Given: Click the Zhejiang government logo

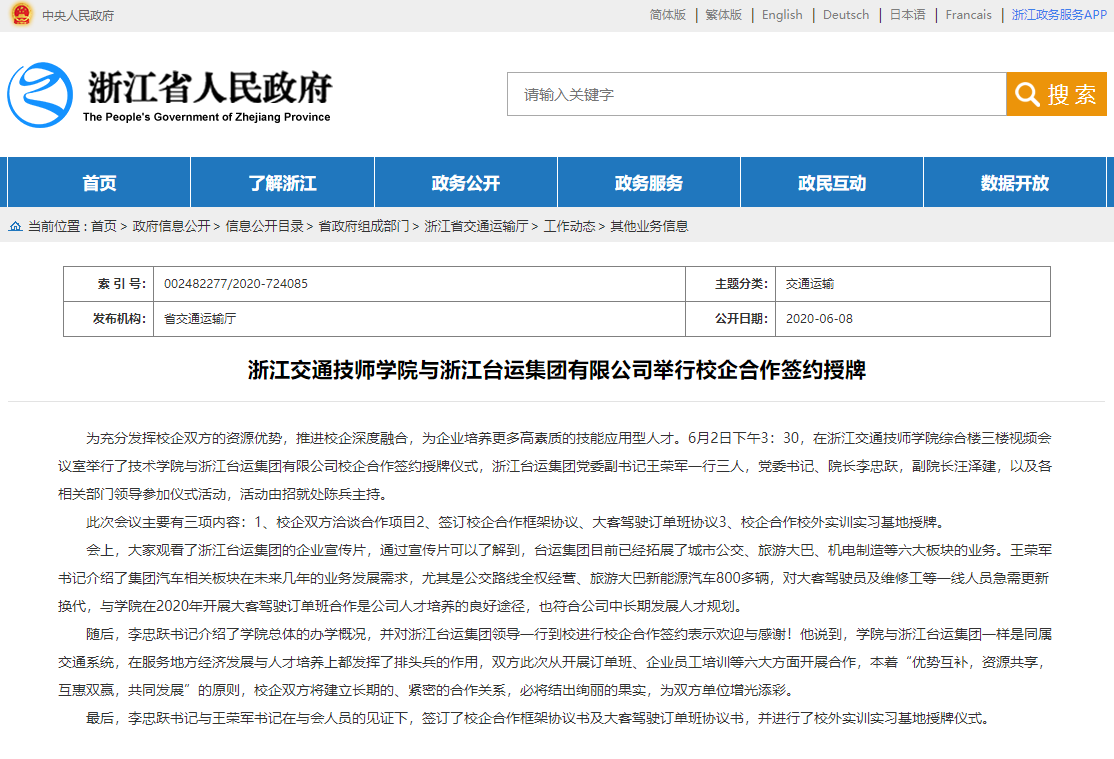Looking at the screenshot, I should point(40,95).
